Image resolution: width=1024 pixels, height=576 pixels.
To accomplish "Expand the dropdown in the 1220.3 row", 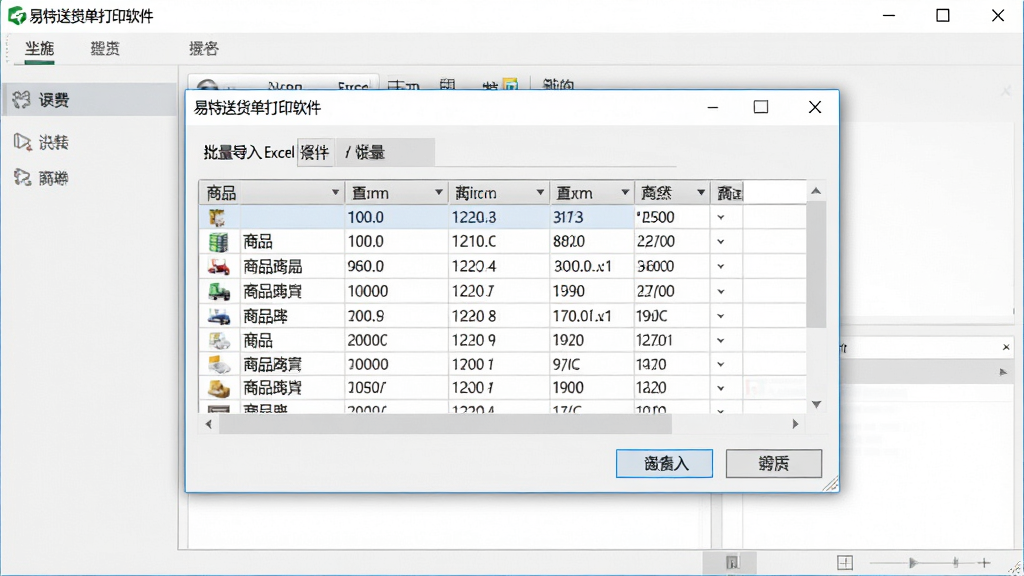I will [721, 217].
